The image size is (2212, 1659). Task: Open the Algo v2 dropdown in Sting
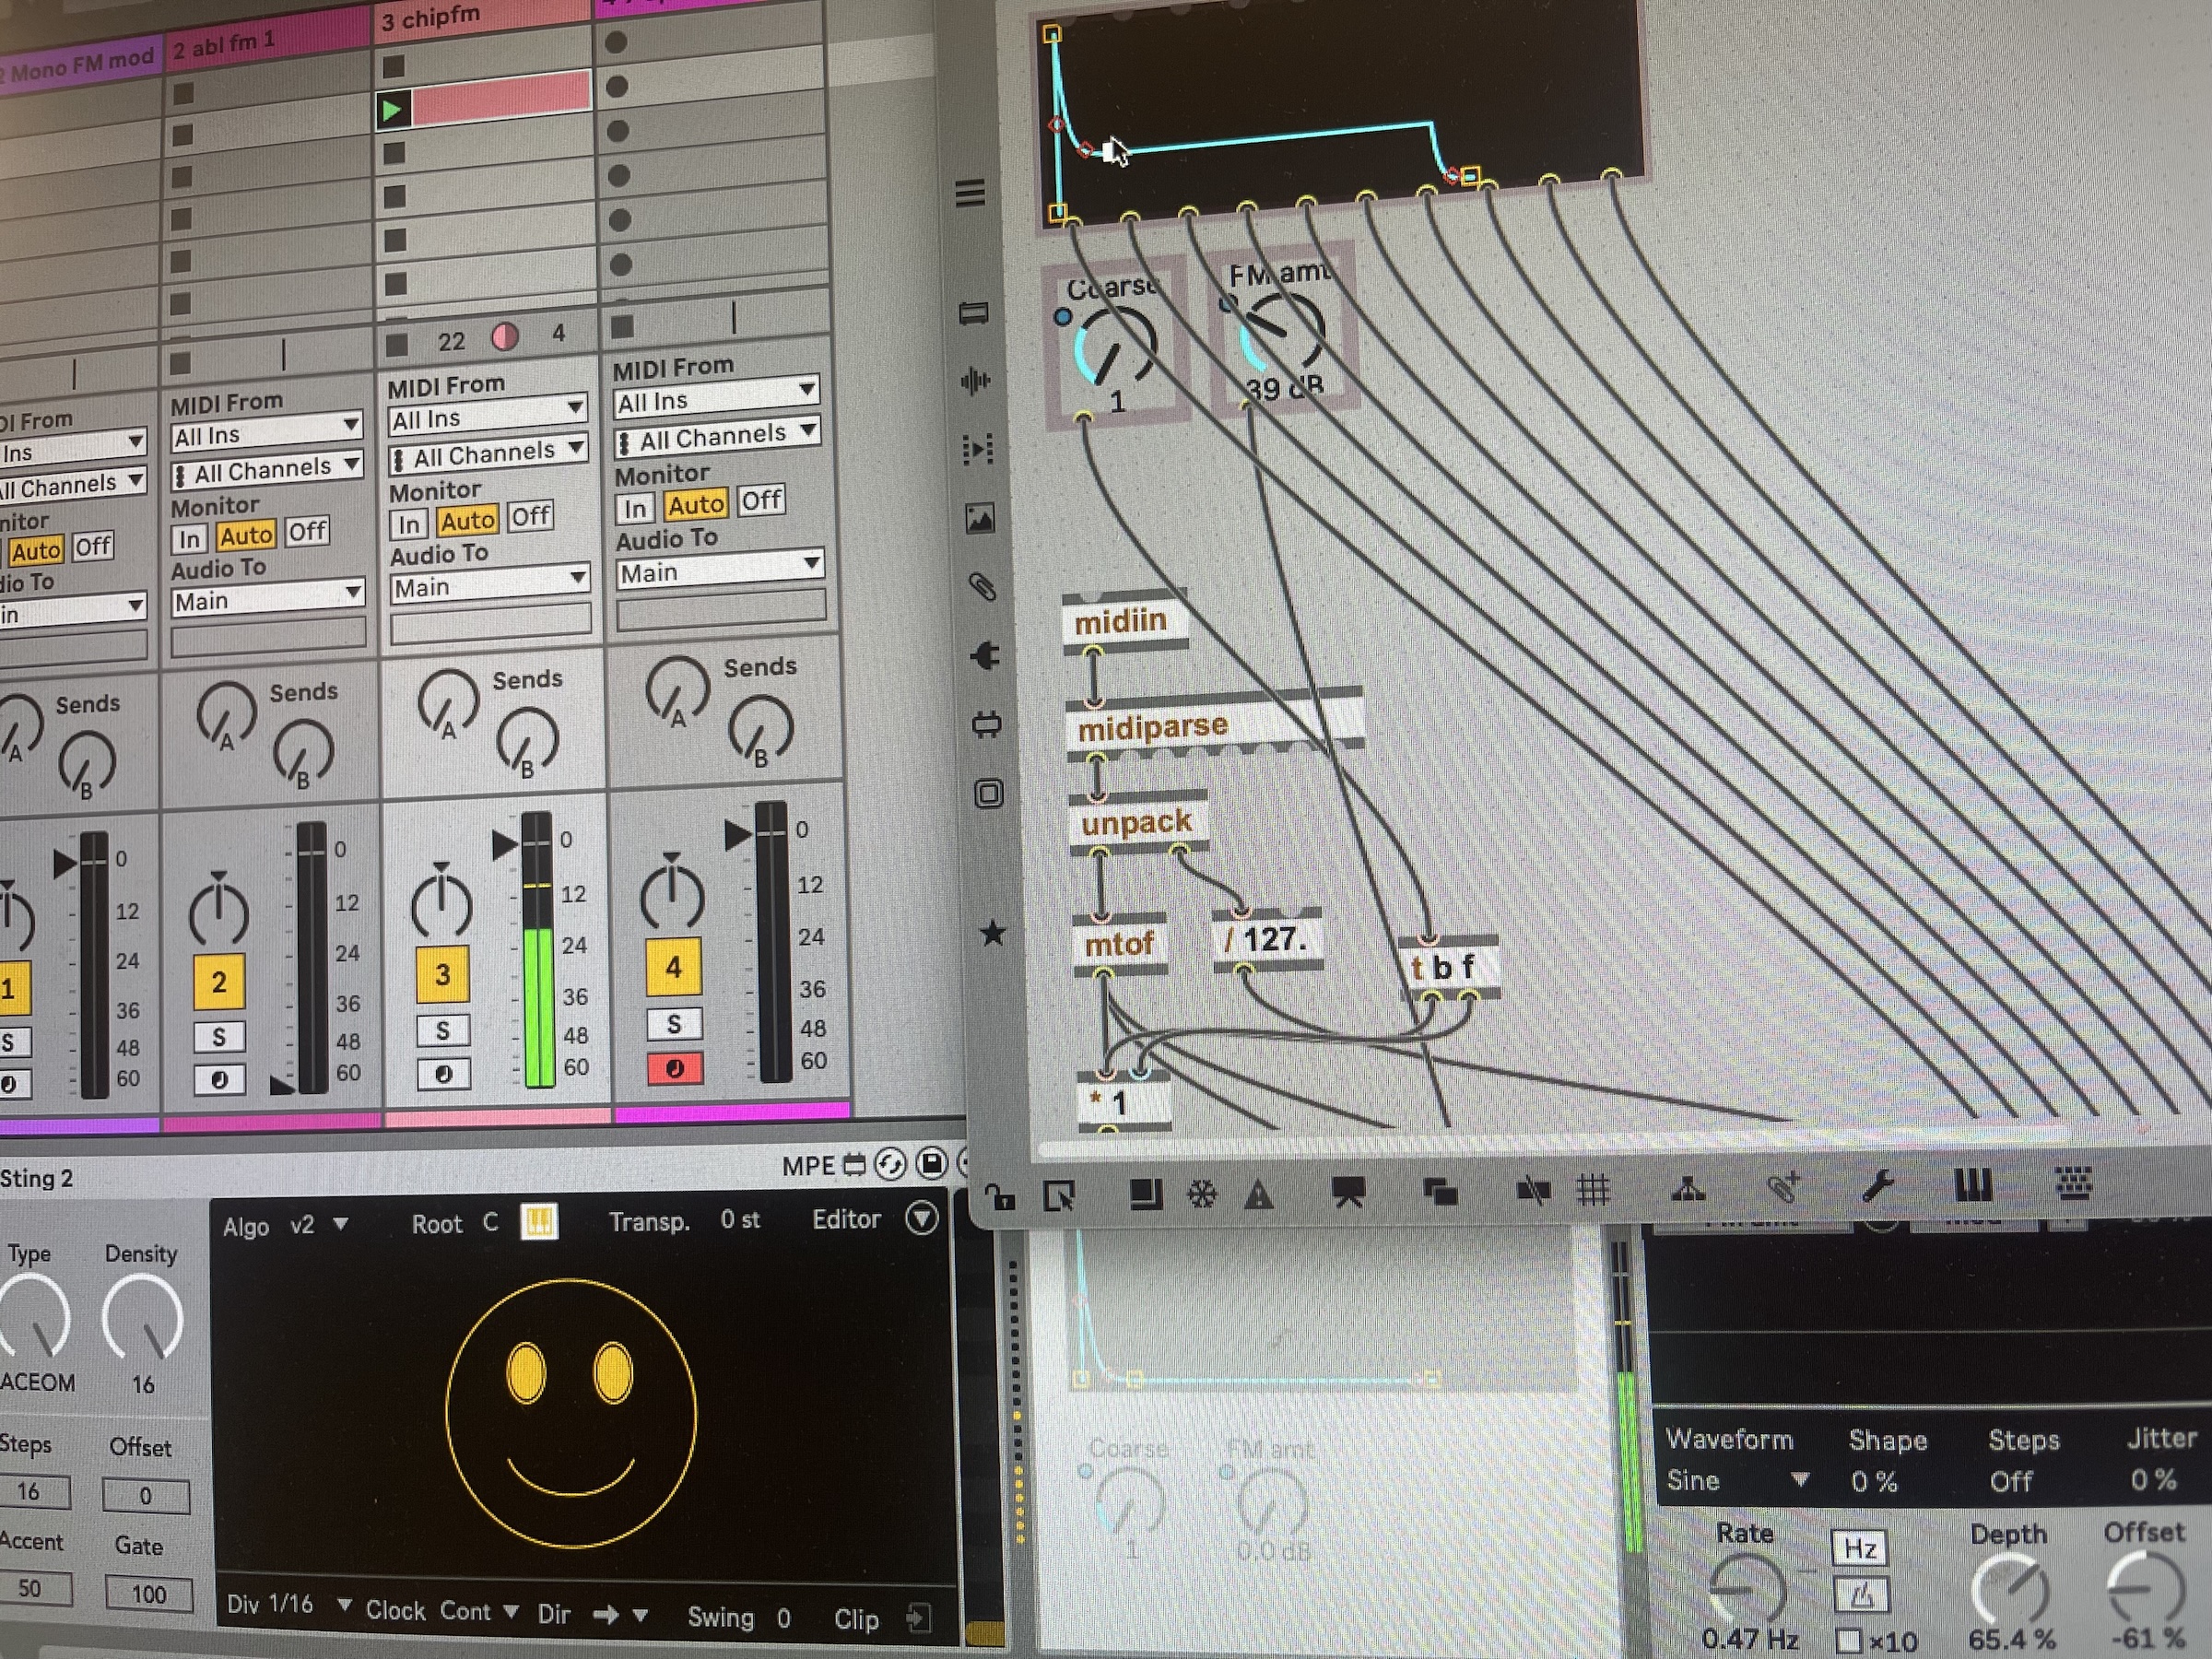(x=316, y=1225)
